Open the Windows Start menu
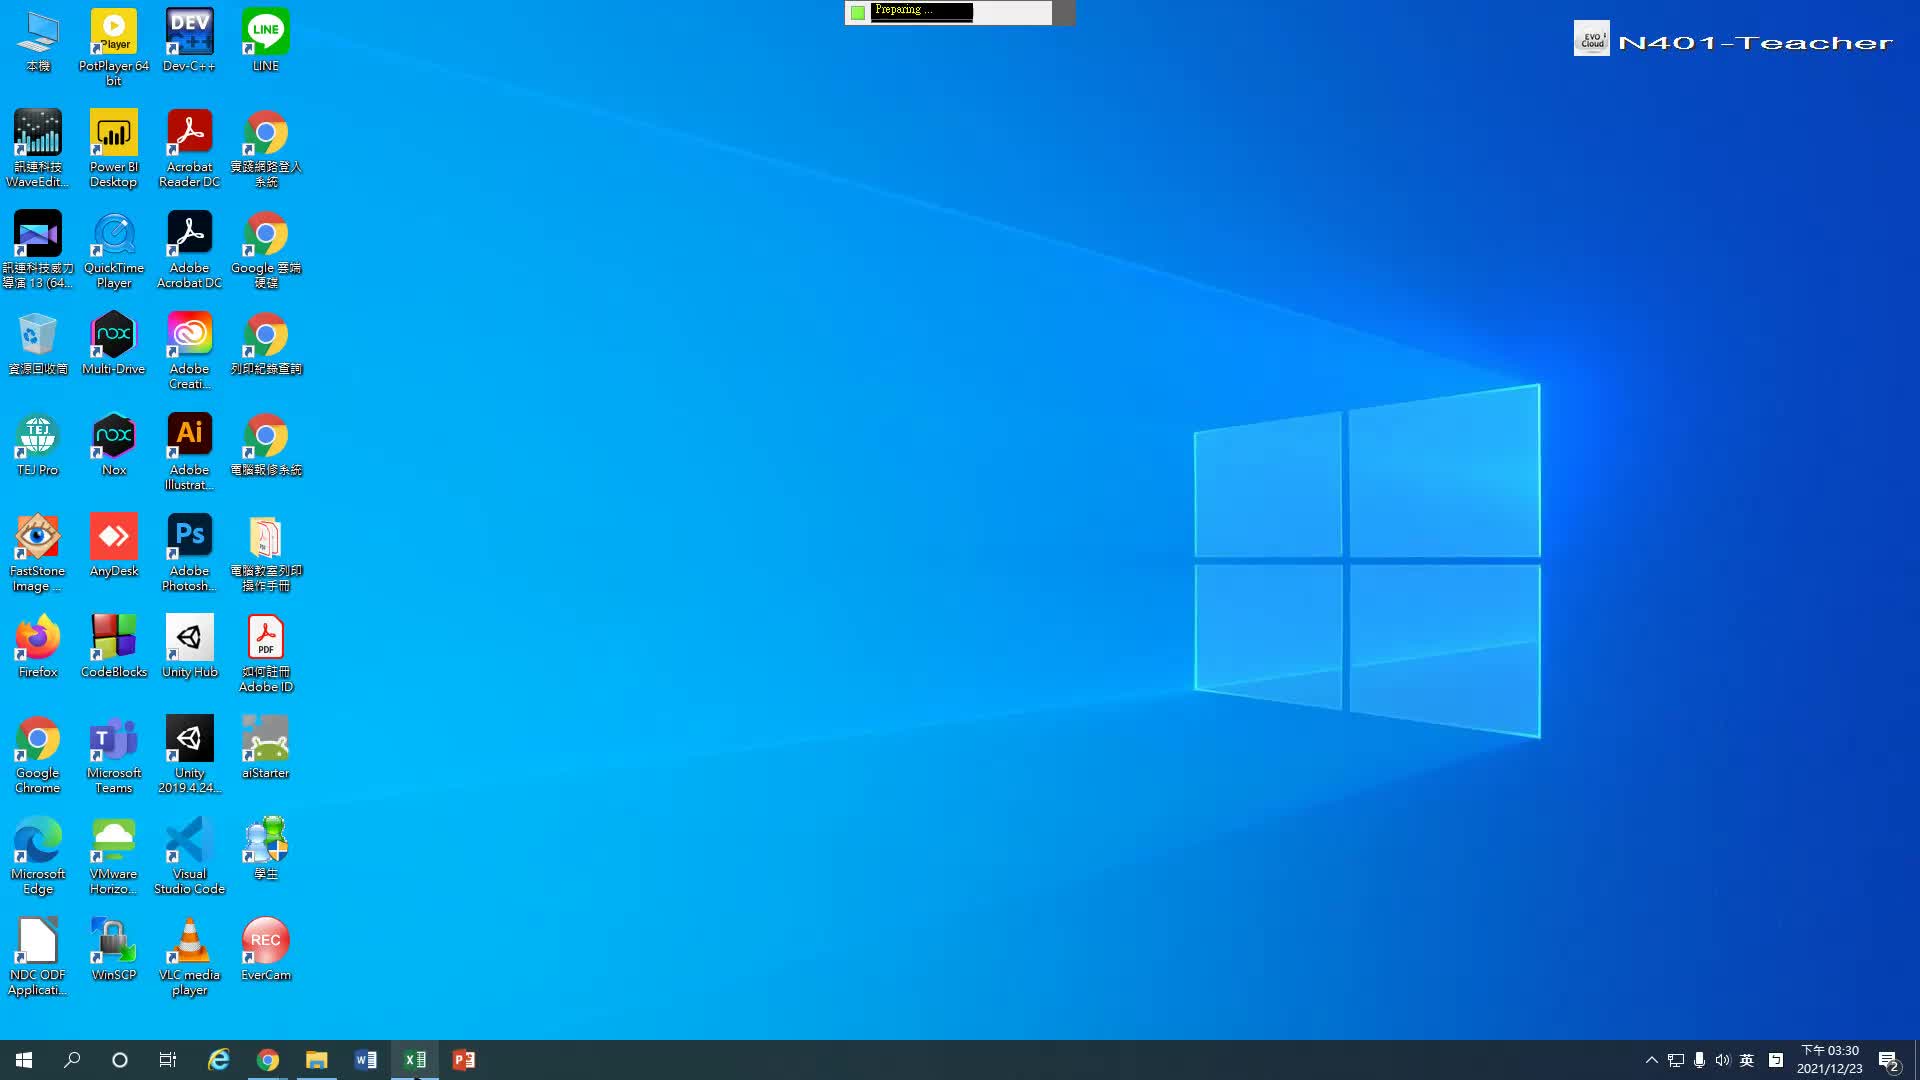 tap(24, 1060)
